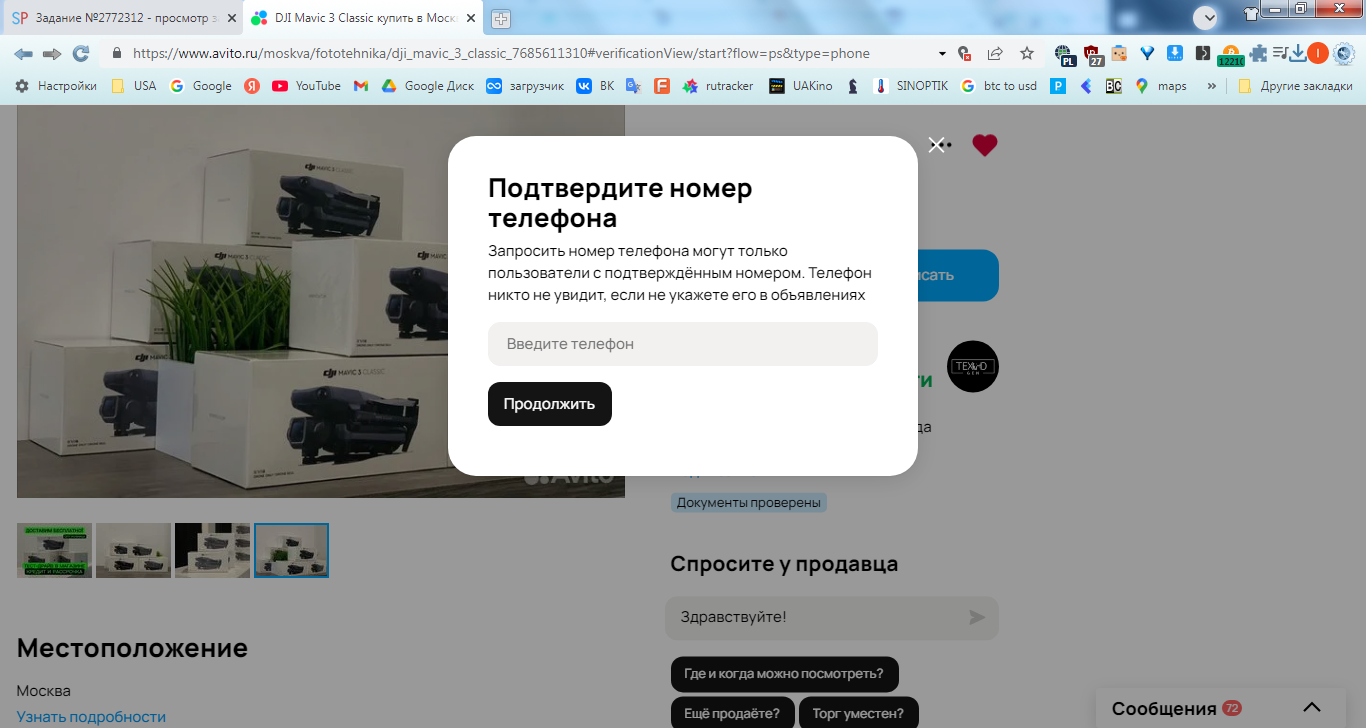This screenshot has width=1366, height=728.
Task: Open the 'btc to usd' bookmark
Action: click(998, 86)
